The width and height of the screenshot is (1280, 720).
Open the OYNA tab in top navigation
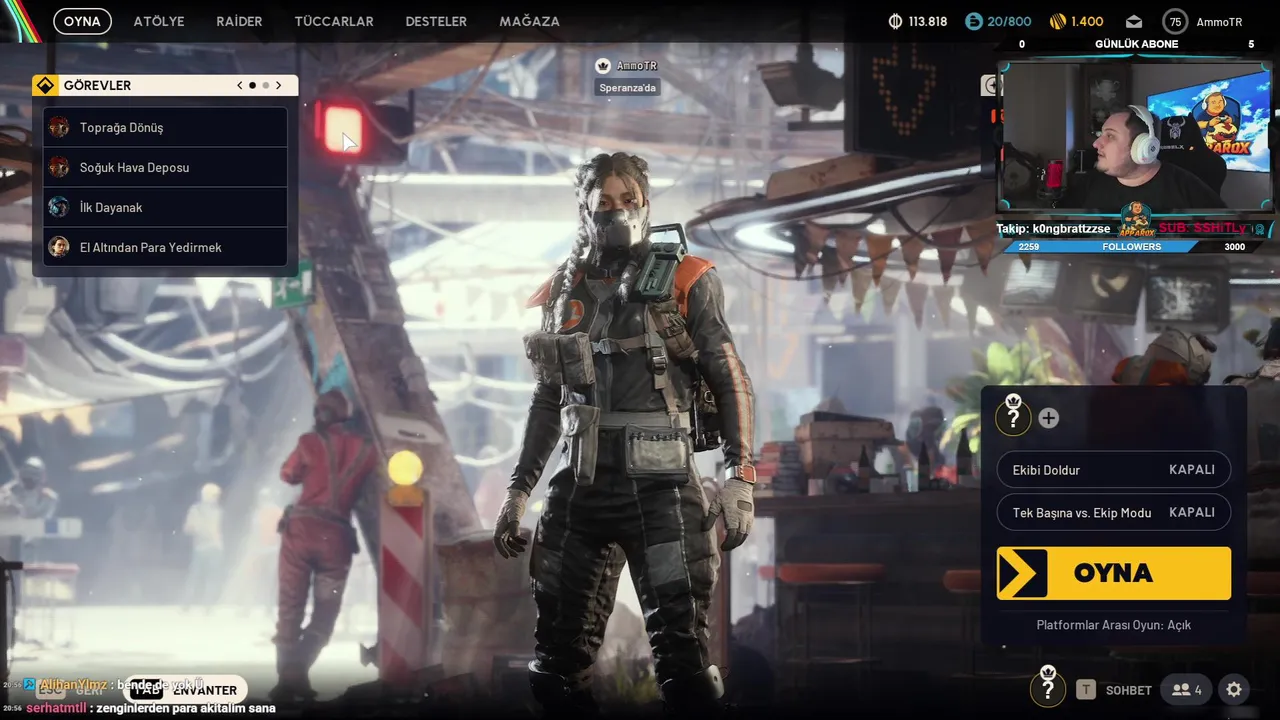click(82, 21)
